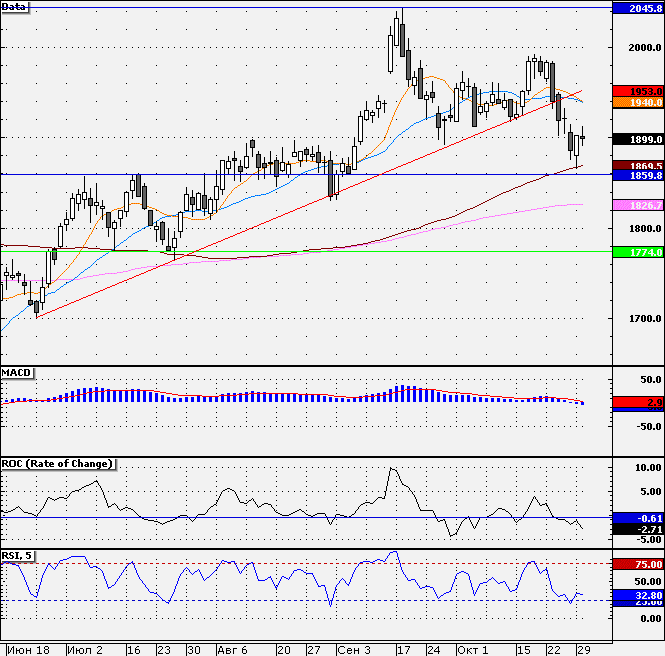665x656 pixels.
Task: Click the 30 July date marker
Action: pyautogui.click(x=194, y=650)
